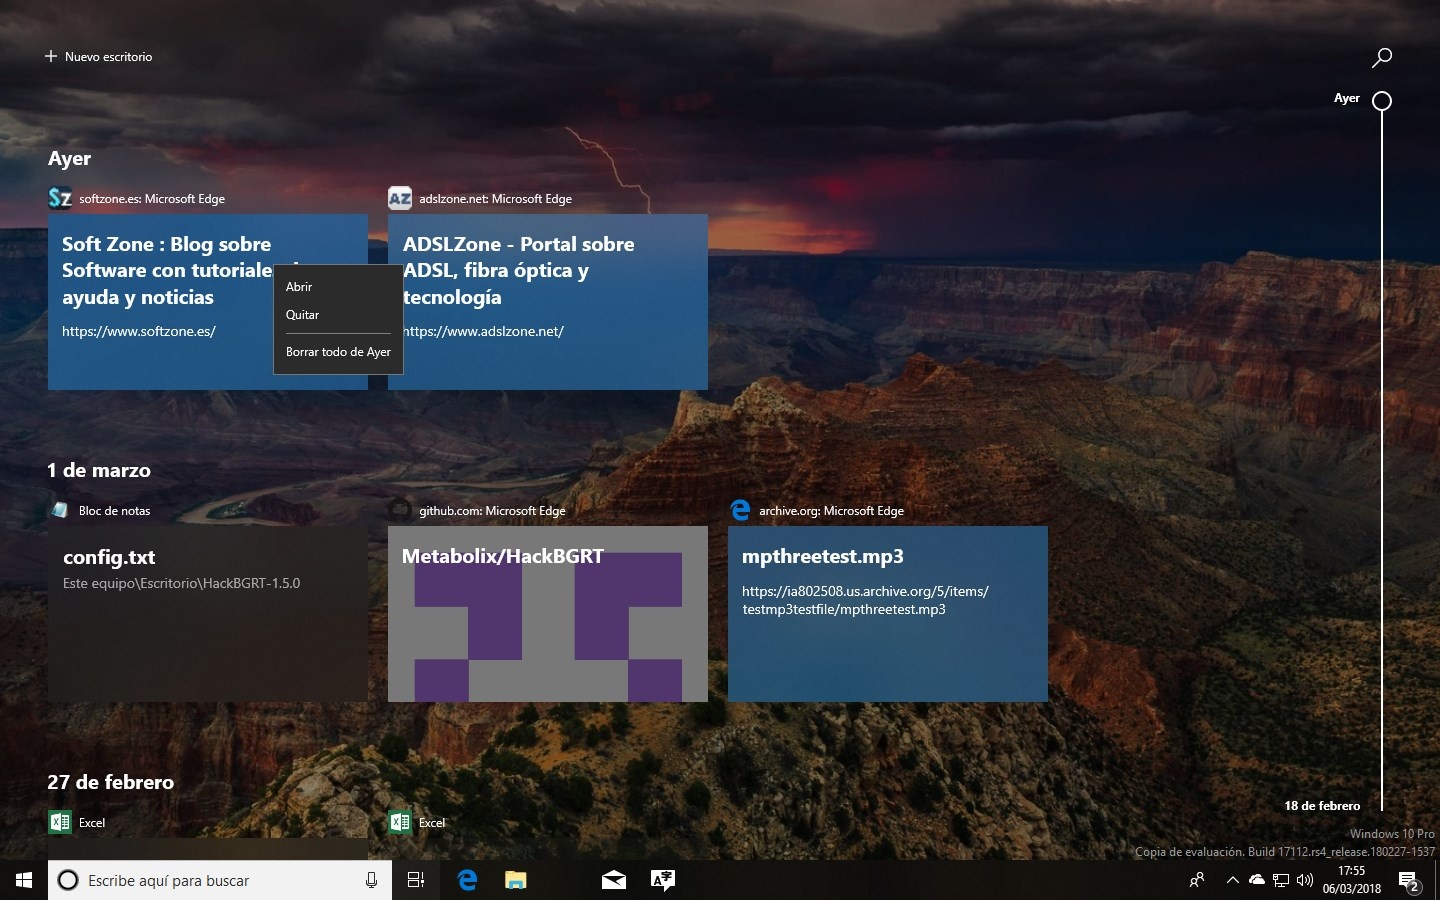Click the timeline search magnifier icon
Image resolution: width=1440 pixels, height=900 pixels.
pos(1382,57)
